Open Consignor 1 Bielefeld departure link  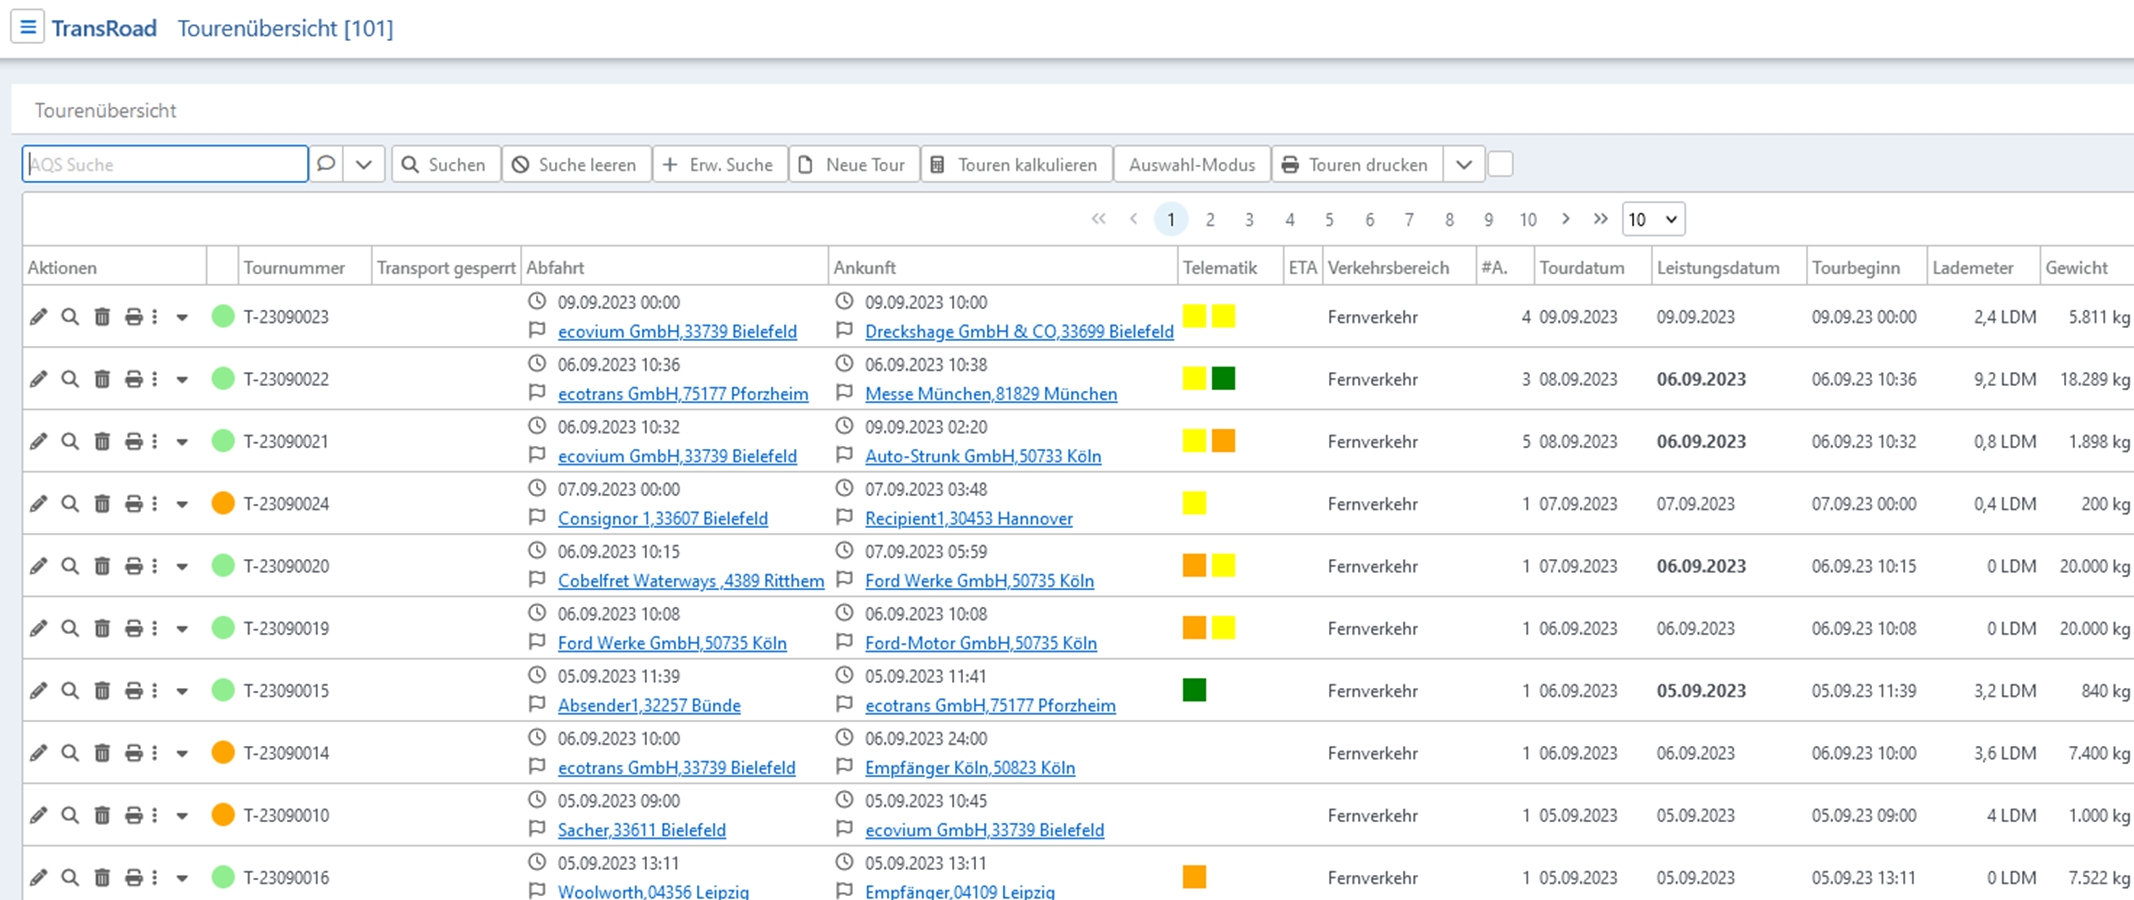click(x=663, y=518)
